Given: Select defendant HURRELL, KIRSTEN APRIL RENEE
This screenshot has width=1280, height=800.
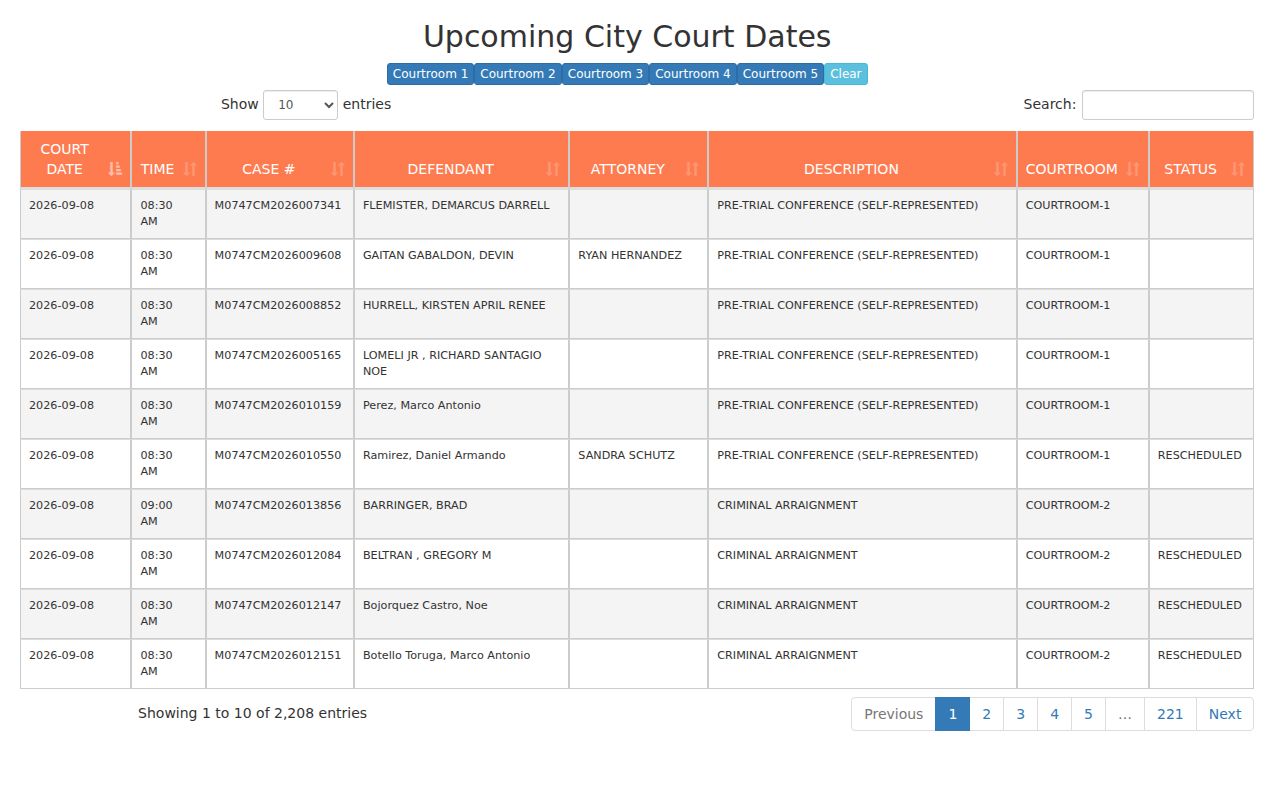Looking at the screenshot, I should [454, 305].
